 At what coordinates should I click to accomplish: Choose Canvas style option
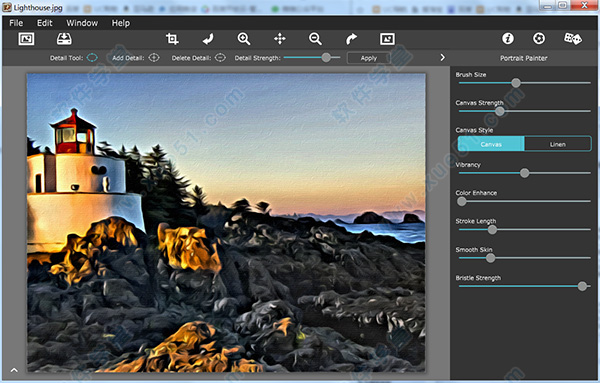[491, 144]
